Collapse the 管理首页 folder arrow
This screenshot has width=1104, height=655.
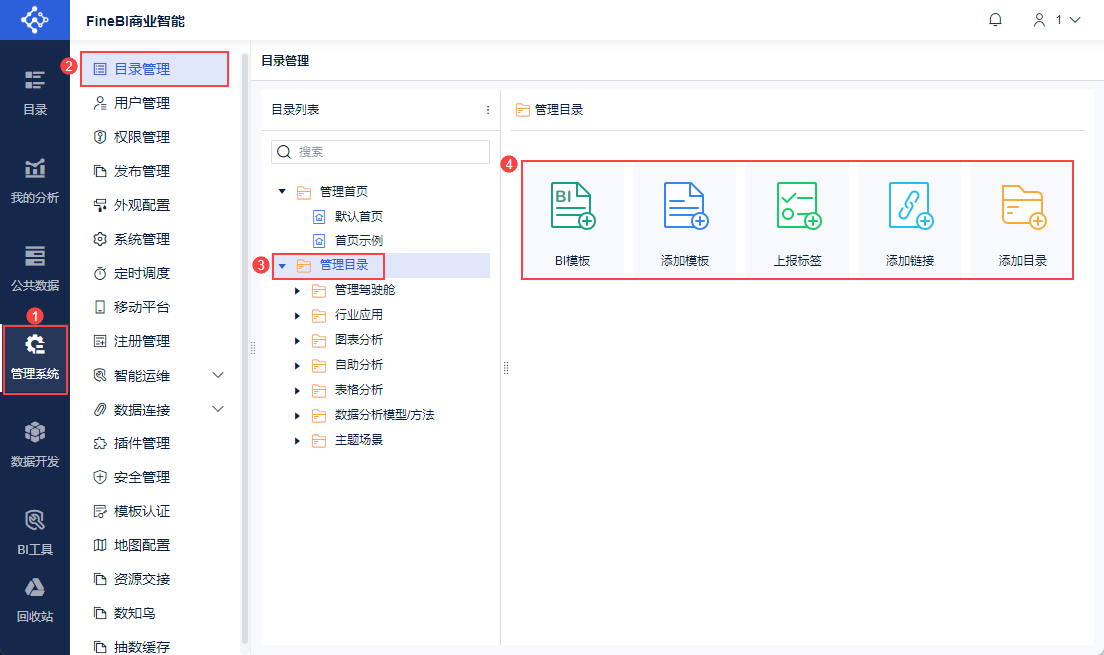tap(282, 191)
